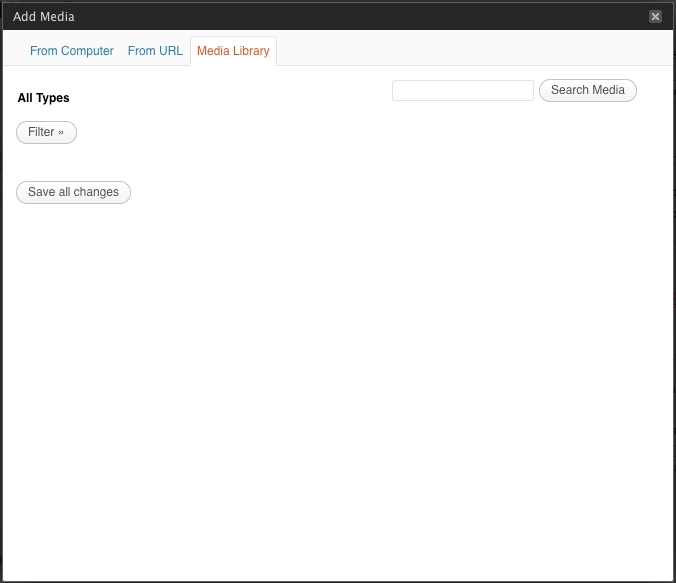Click the Search Media button
Viewport: 676px width, 583px height.
588,90
